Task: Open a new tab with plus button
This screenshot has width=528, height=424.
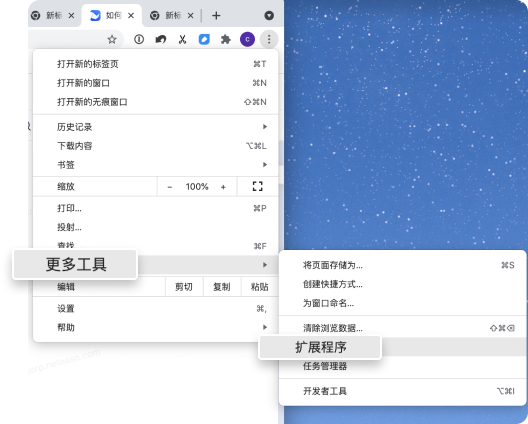Action: [x=216, y=15]
